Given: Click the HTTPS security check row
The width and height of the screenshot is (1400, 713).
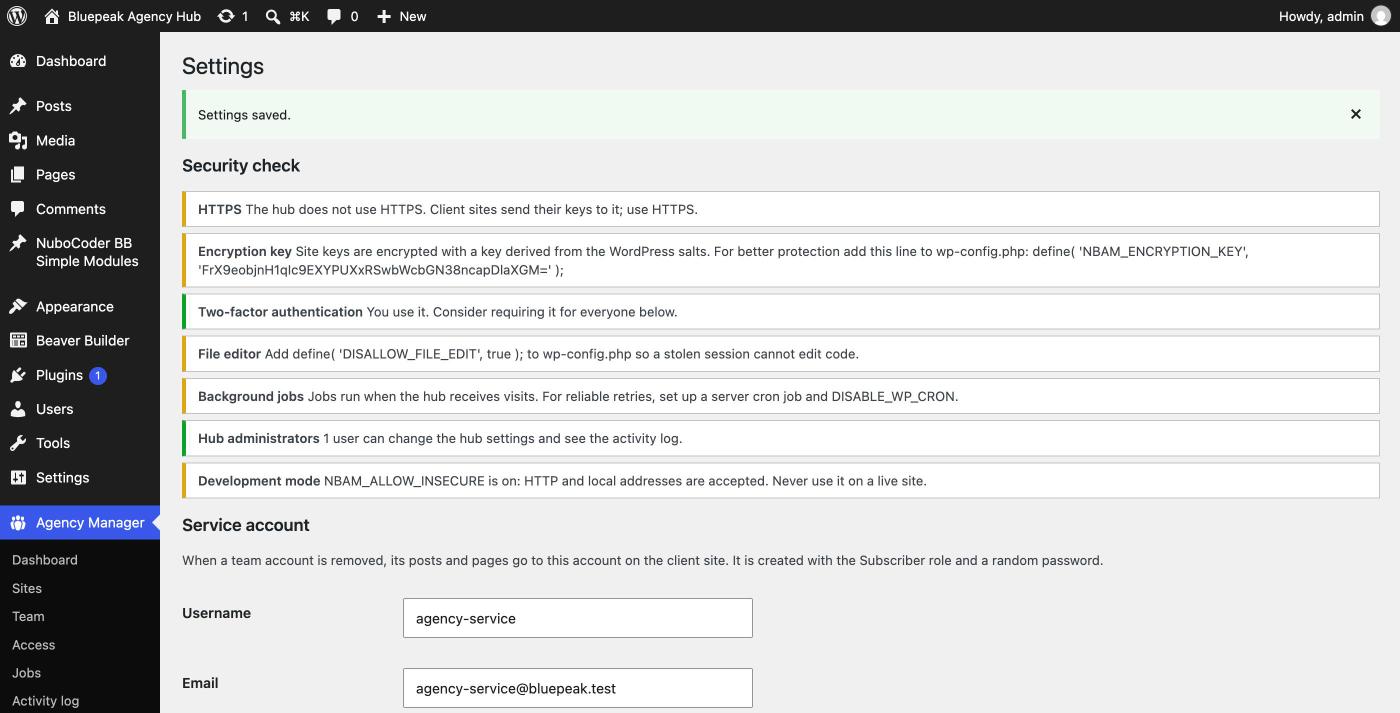Looking at the screenshot, I should click(780, 209).
